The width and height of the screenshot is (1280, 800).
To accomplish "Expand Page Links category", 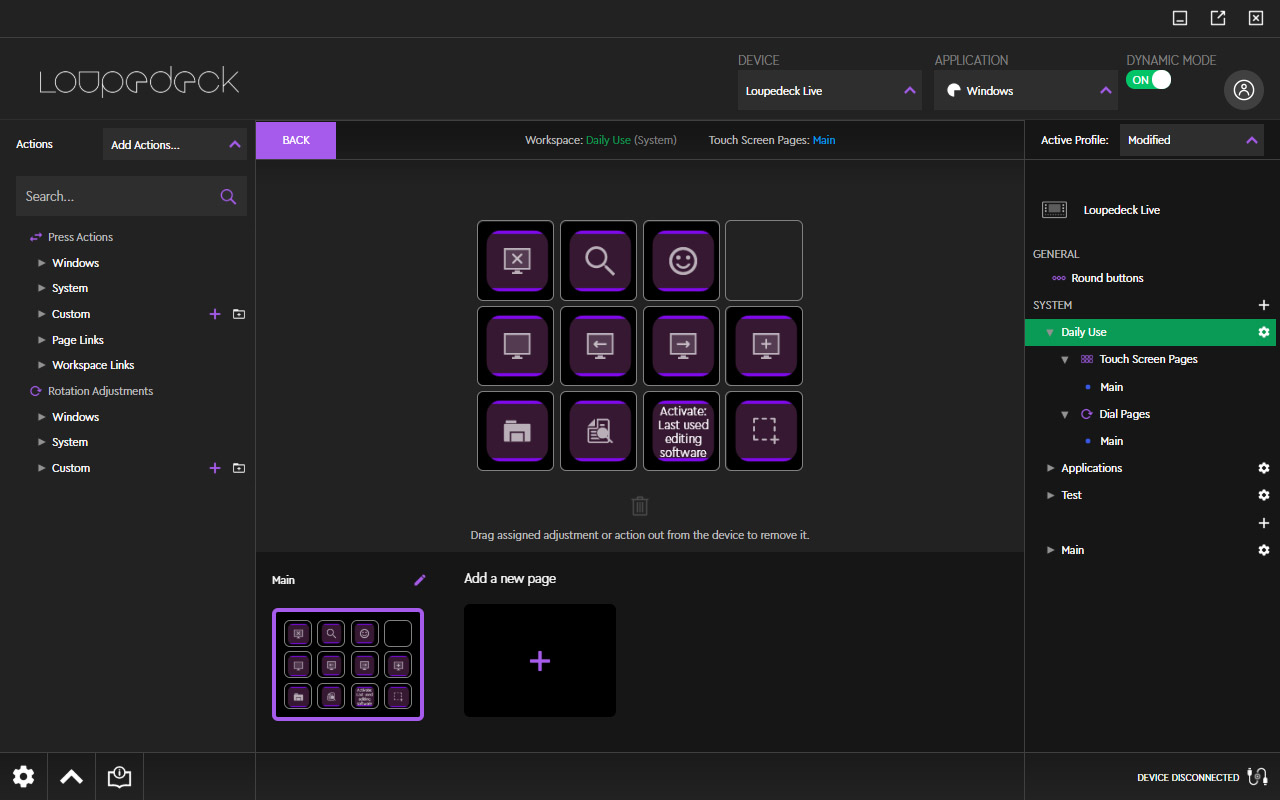I will click(41, 340).
